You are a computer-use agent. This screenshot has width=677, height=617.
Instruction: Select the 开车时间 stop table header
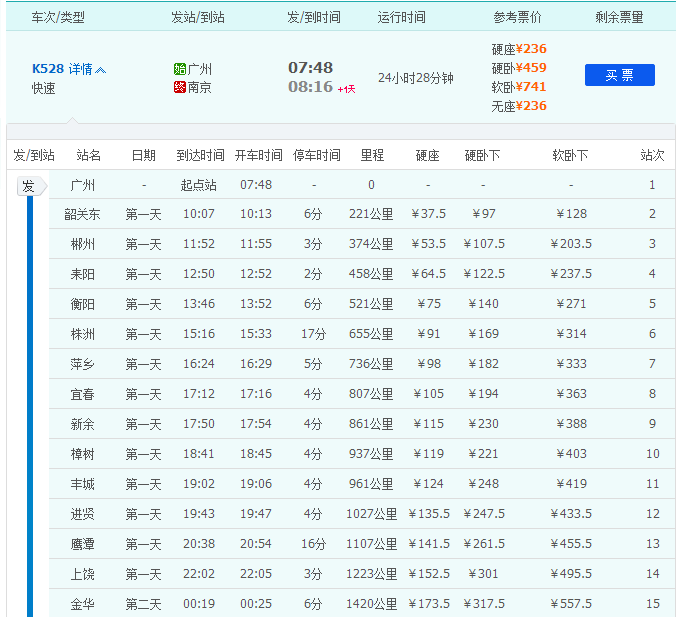click(259, 155)
